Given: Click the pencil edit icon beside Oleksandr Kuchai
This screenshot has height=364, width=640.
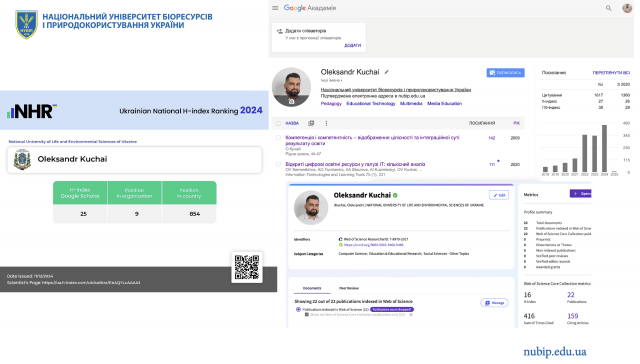Looking at the screenshot, I should [x=387, y=72].
